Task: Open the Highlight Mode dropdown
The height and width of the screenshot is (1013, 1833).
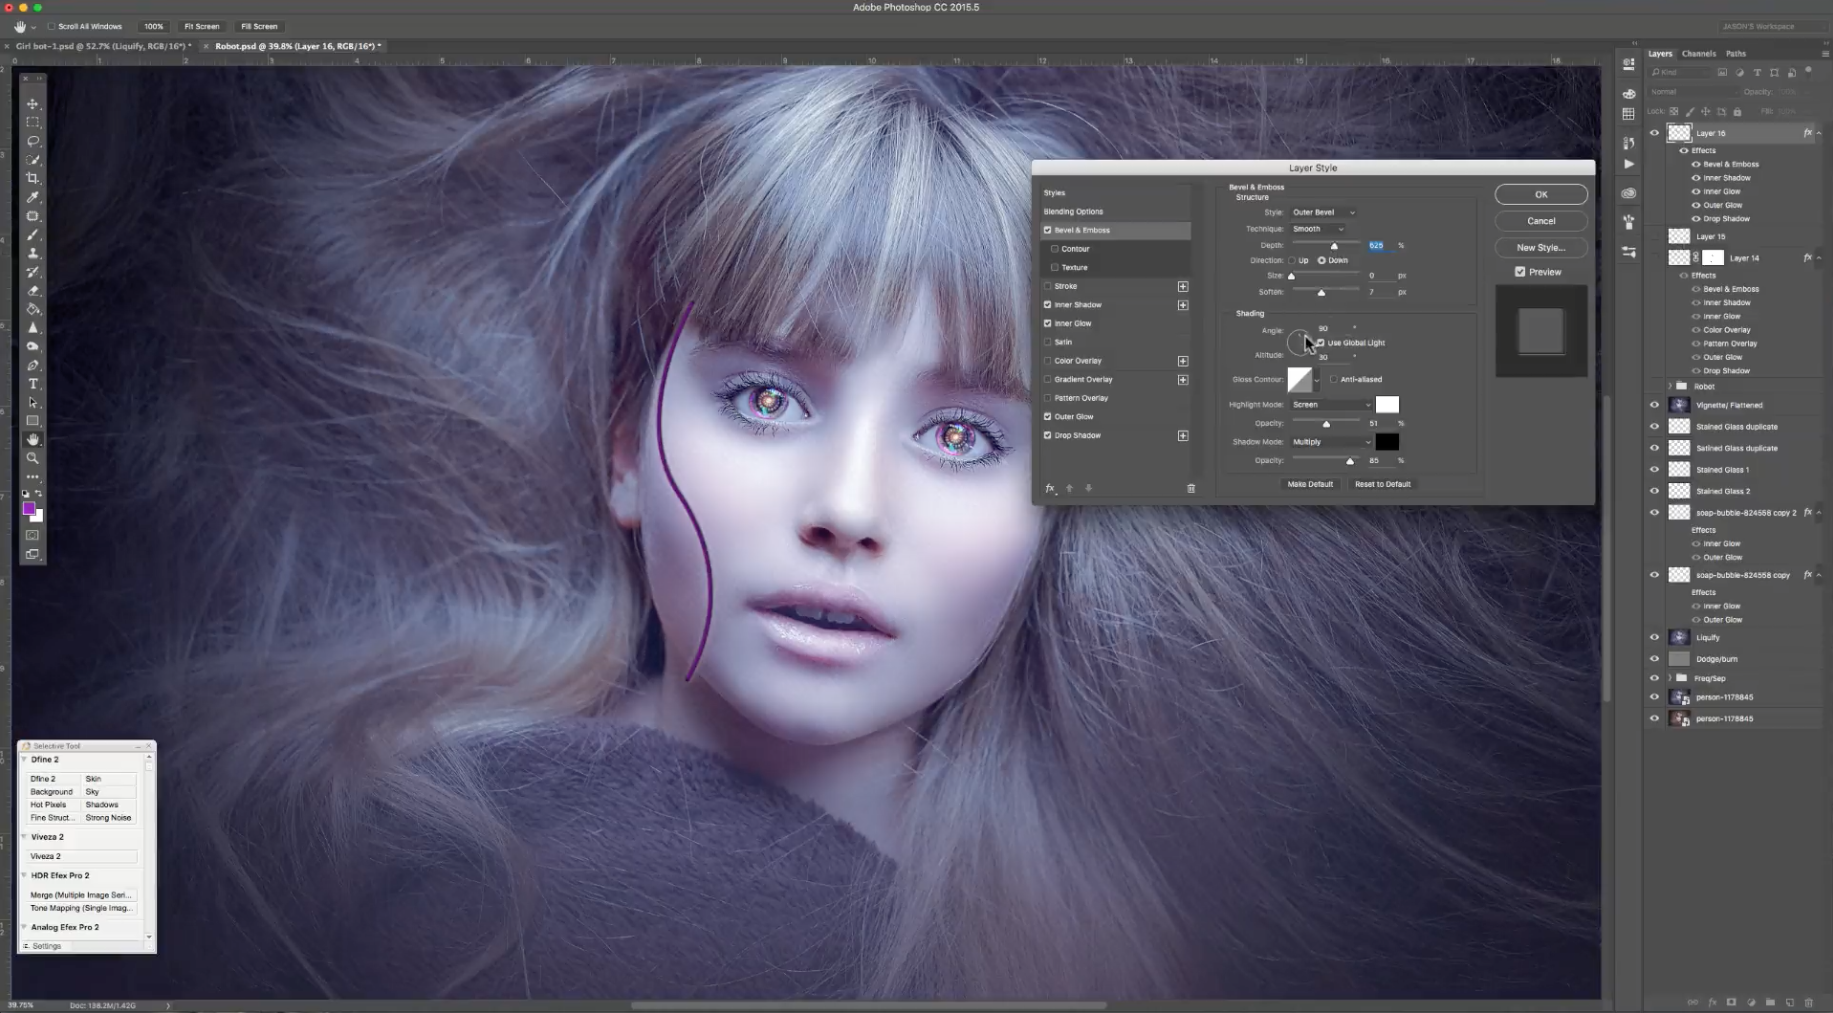Action: click(1331, 404)
